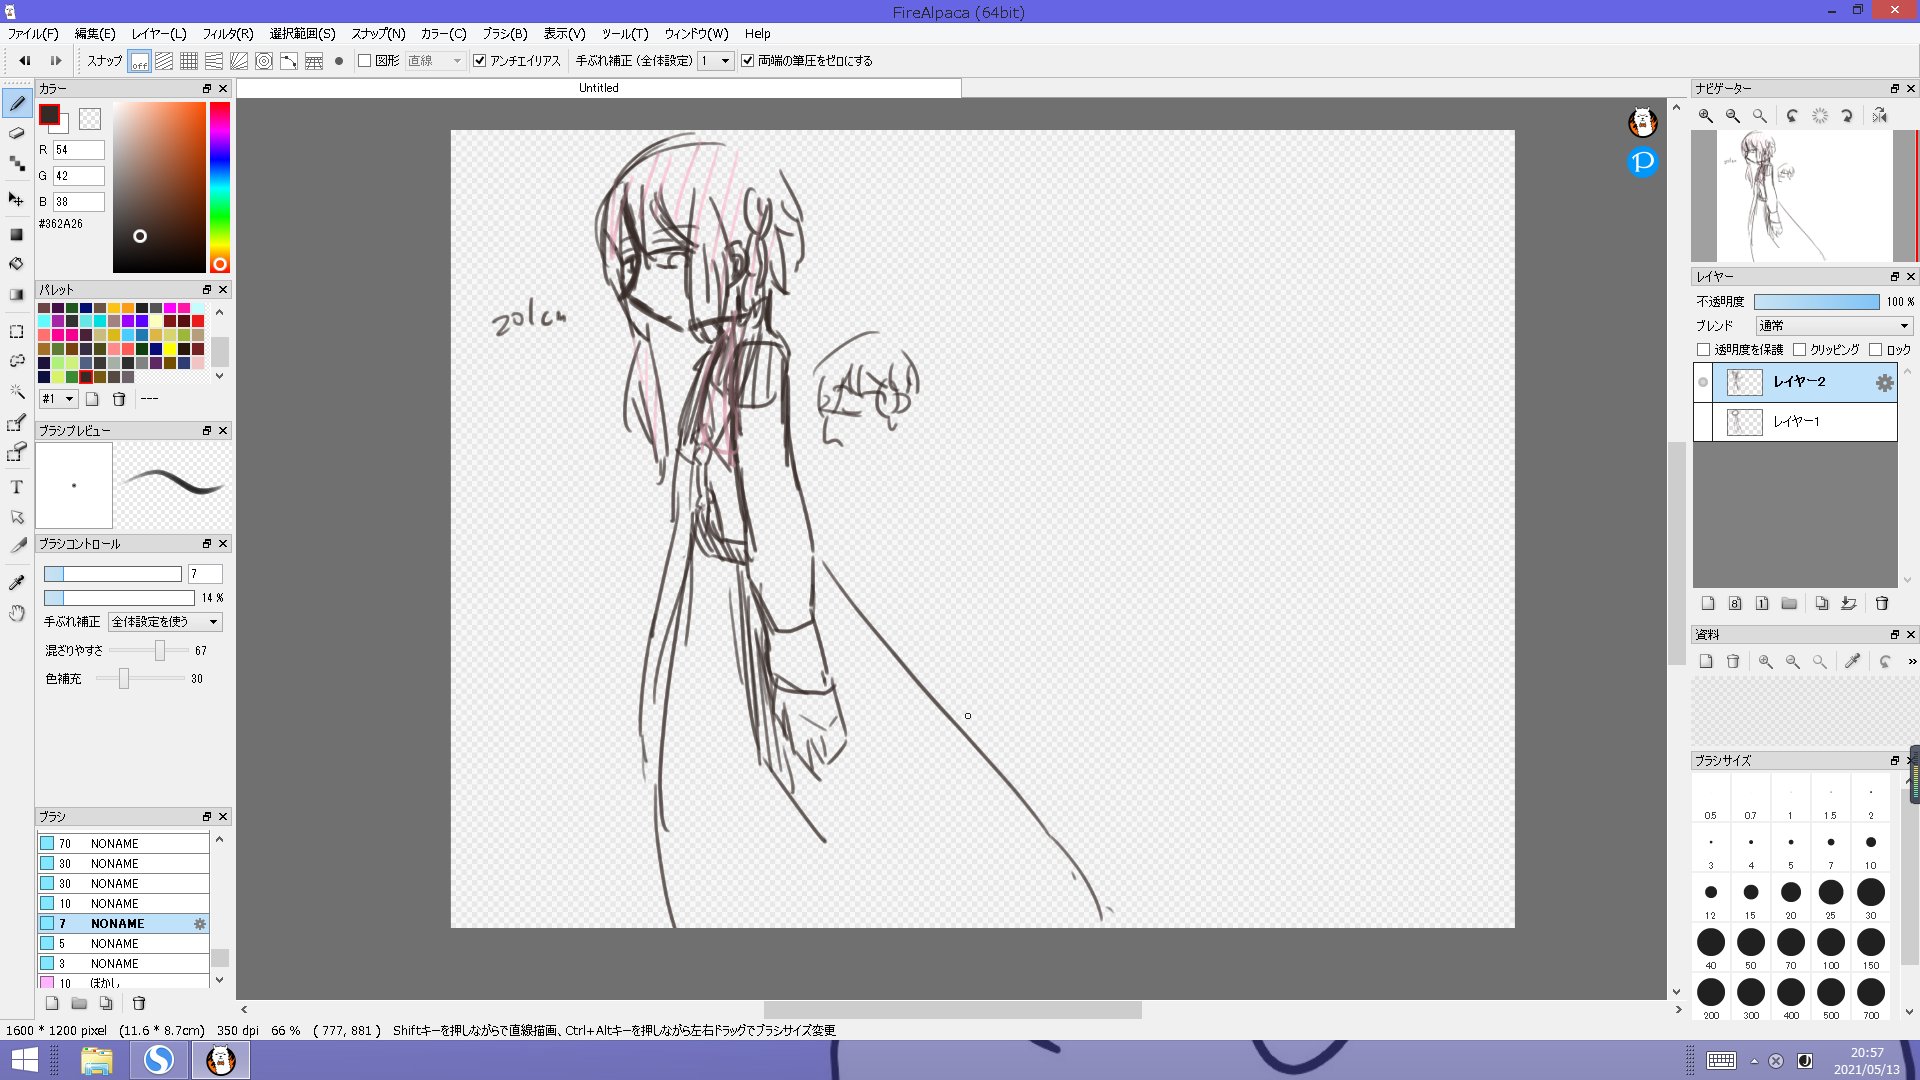The width and height of the screenshot is (1920, 1080).
Task: Select the Brush tool in left toolbar
Action: pos(17,103)
